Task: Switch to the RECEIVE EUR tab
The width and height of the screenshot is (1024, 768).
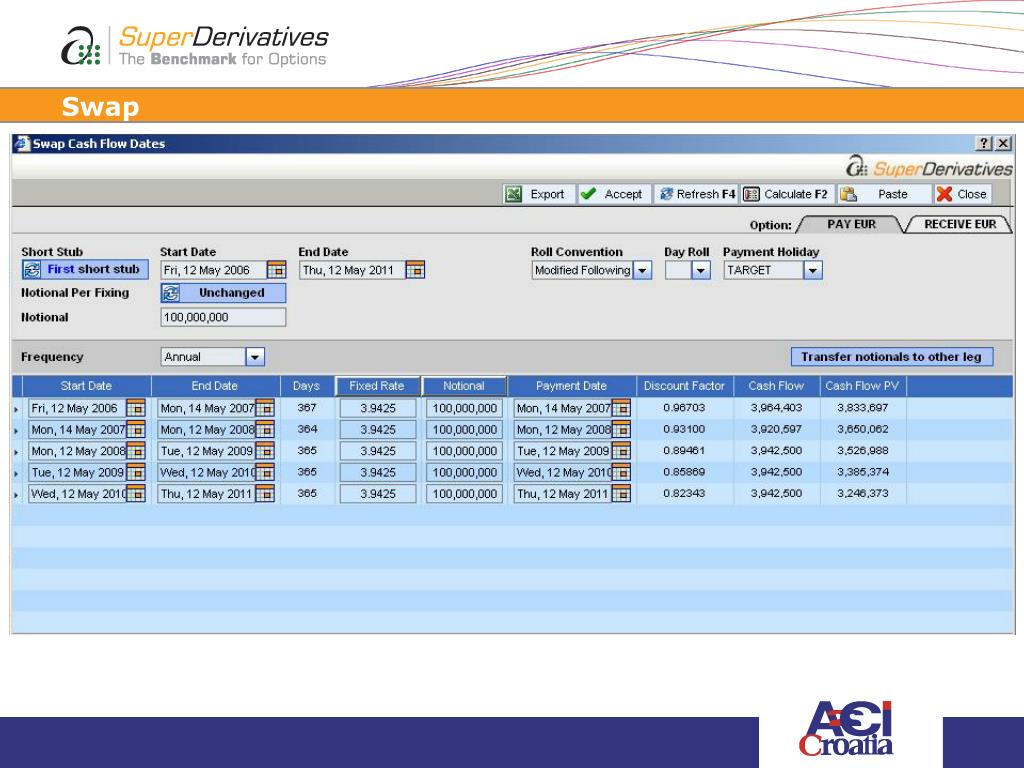Action: 959,224
